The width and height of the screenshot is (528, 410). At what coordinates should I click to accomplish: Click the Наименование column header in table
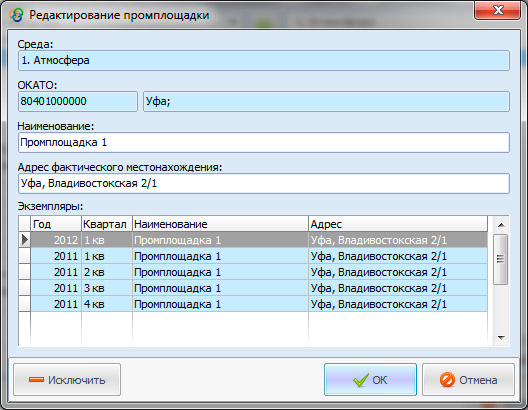coord(220,224)
